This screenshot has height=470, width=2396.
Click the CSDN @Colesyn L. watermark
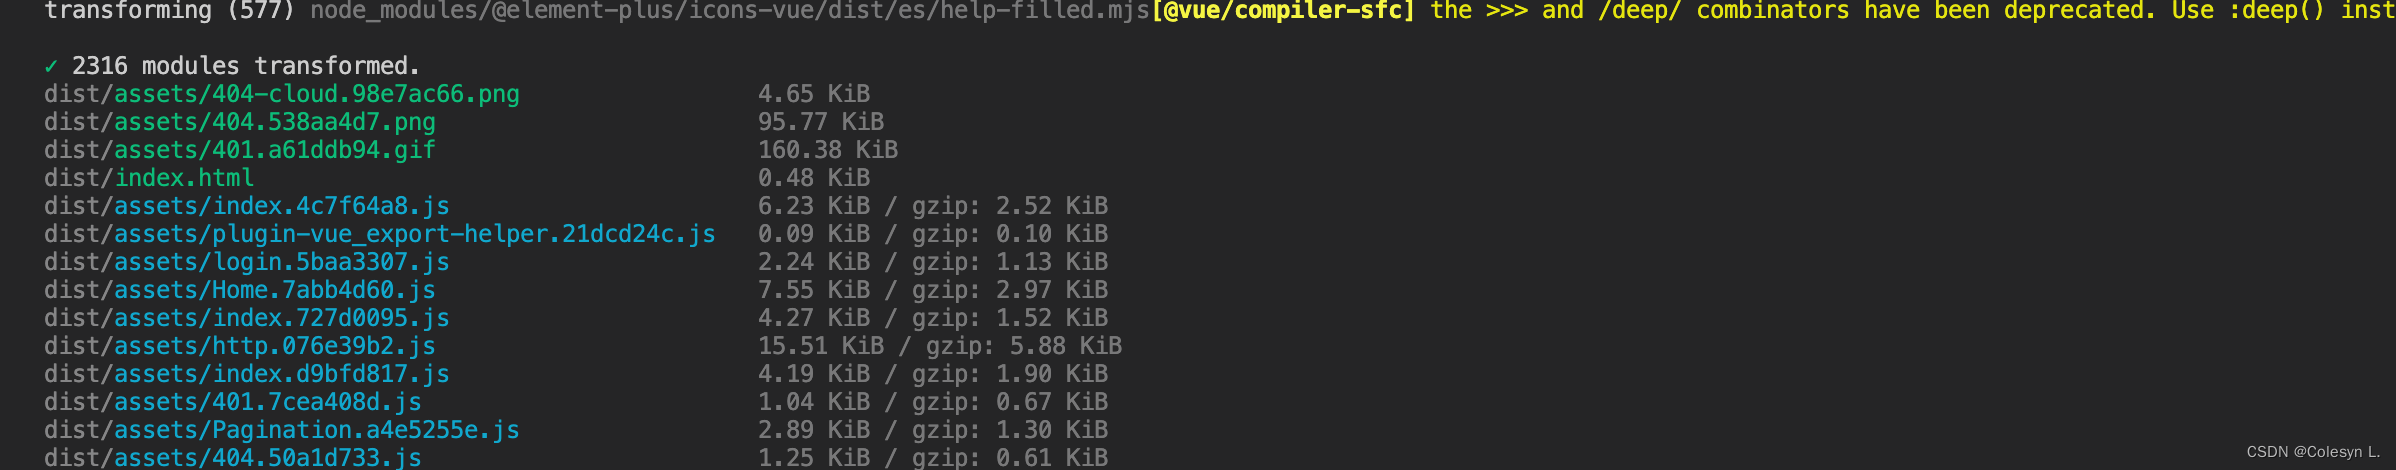point(2313,452)
